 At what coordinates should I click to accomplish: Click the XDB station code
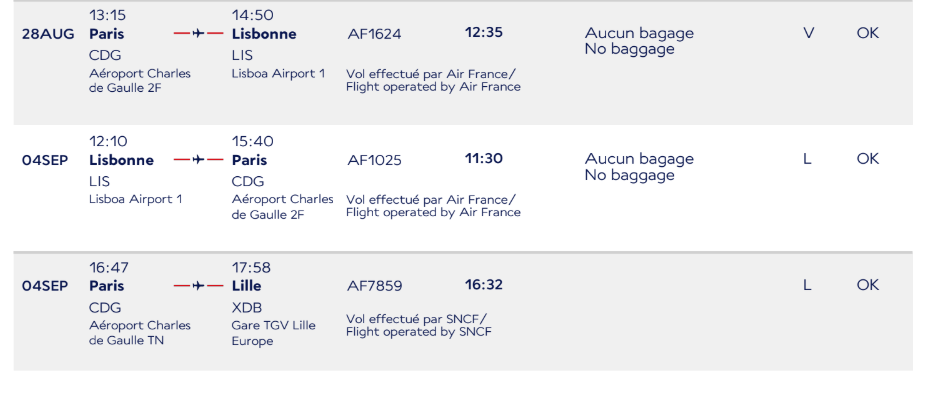pyautogui.click(x=247, y=307)
